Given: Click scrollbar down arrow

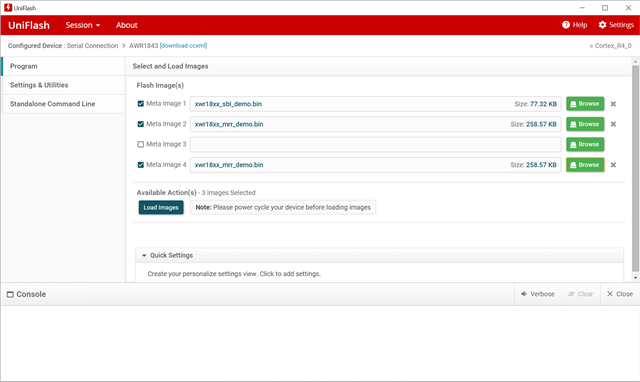Looking at the screenshot, I should (x=635, y=278).
